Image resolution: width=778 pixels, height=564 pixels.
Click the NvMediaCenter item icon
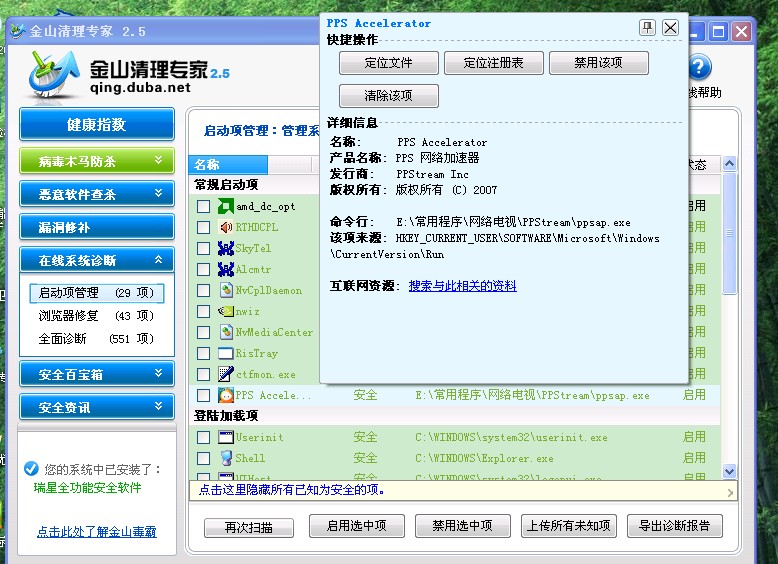(226, 332)
